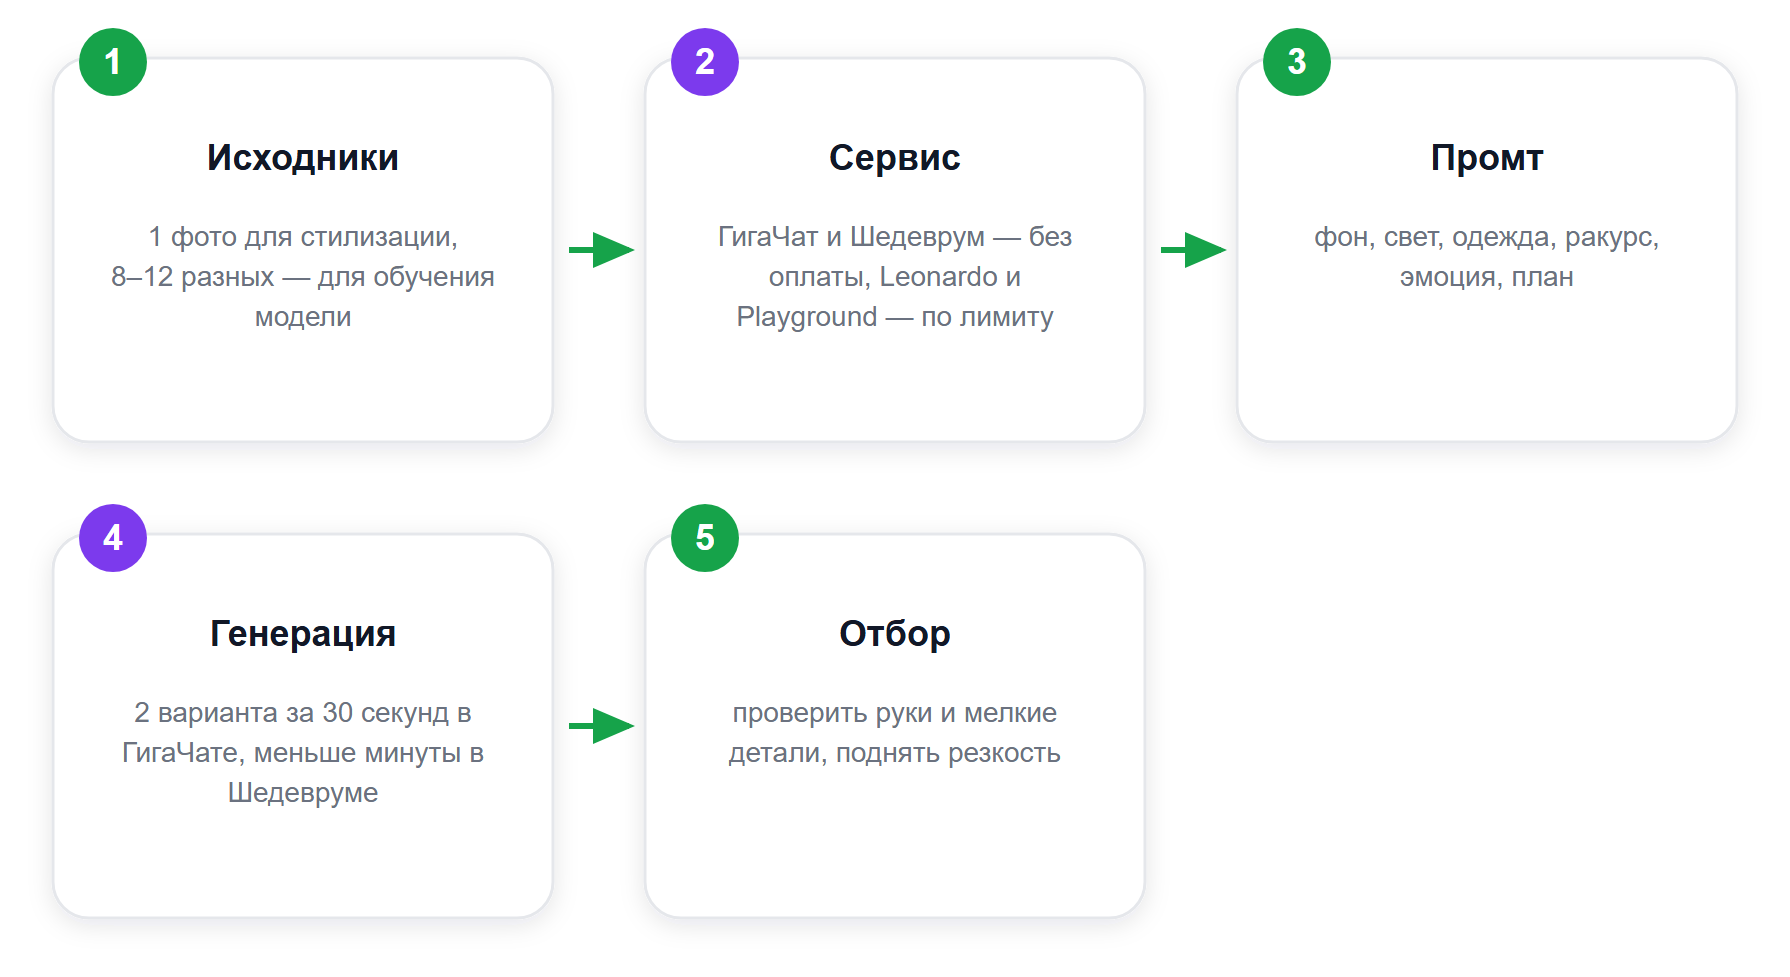
Task: Click the эмоция, план line in Промт card
Action: [x=1487, y=277]
